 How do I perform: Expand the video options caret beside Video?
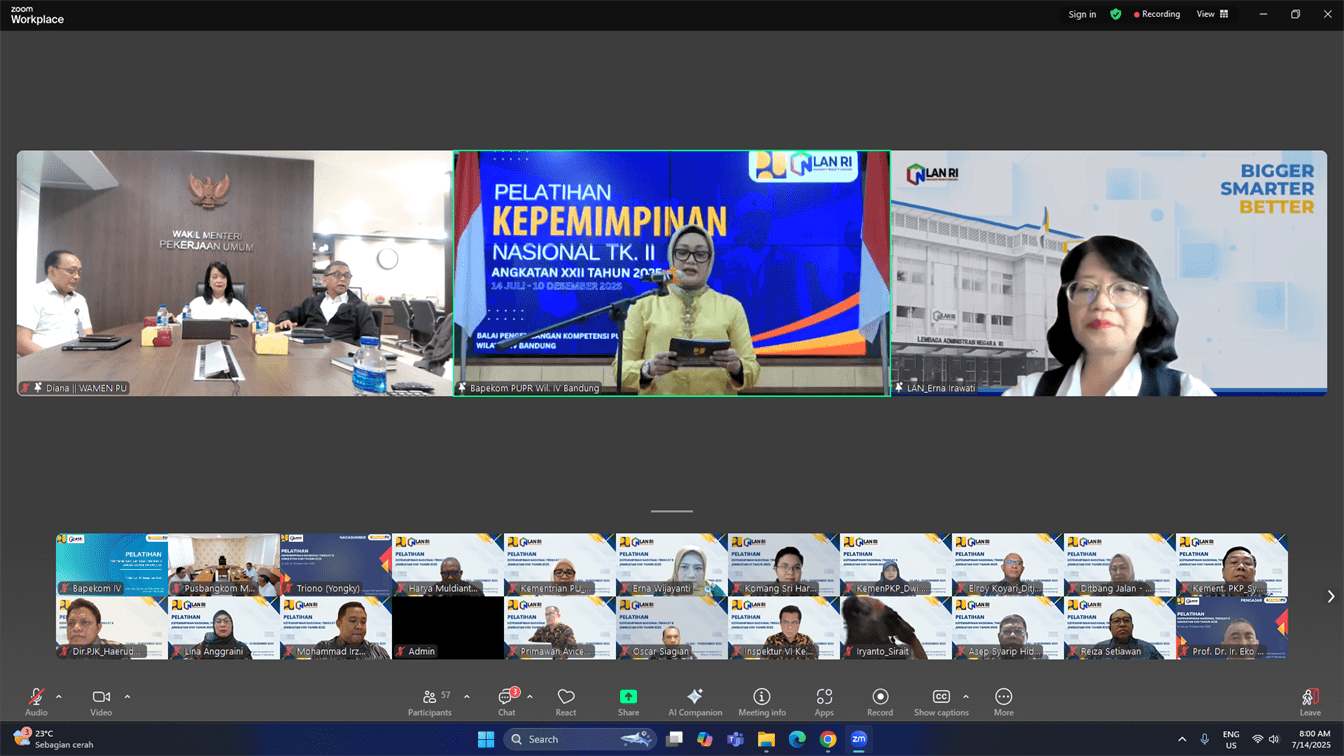click(x=127, y=697)
